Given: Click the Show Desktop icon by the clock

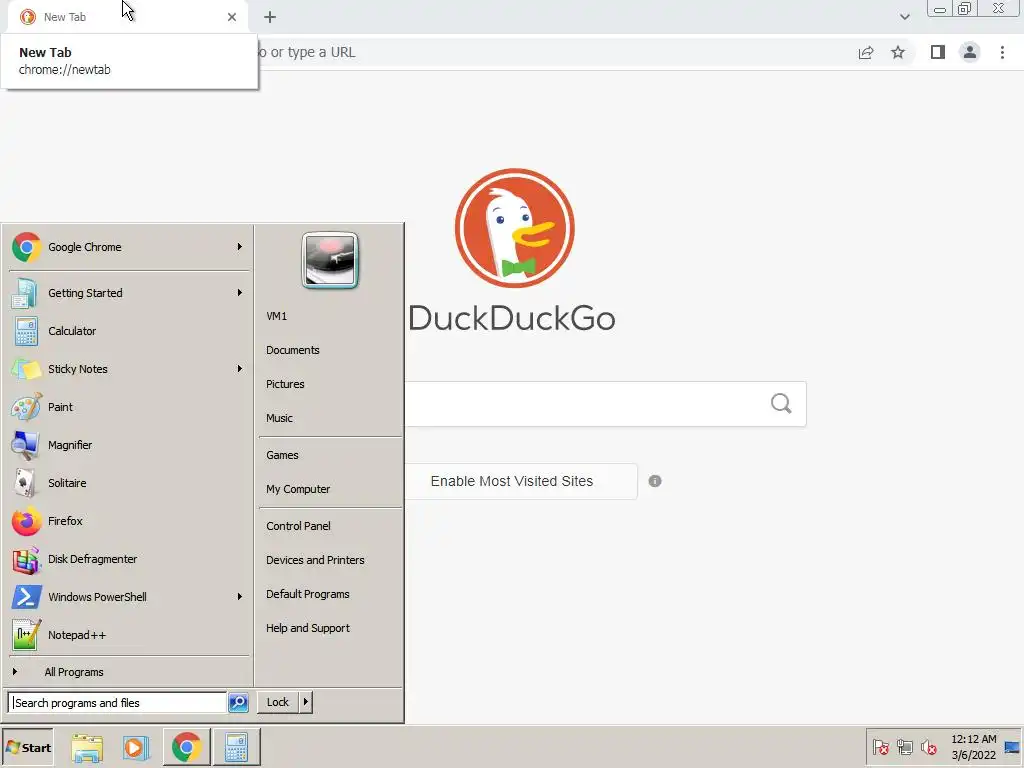Looking at the screenshot, I should point(1012,748).
